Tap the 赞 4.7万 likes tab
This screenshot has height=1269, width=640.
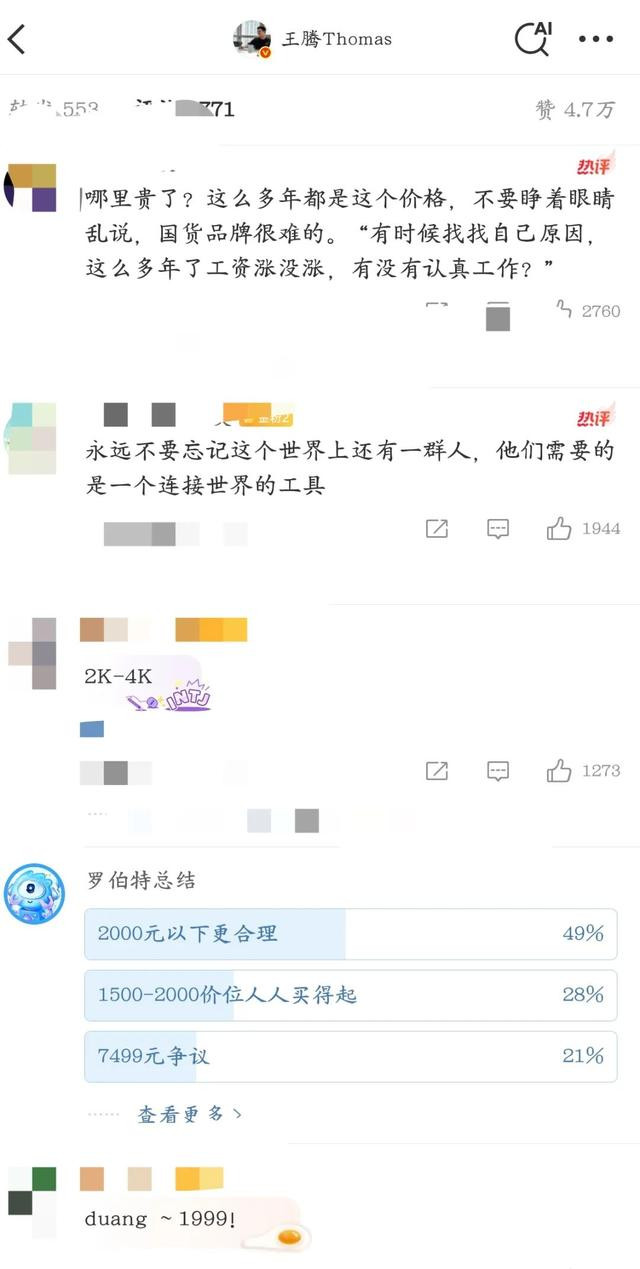[x=575, y=110]
